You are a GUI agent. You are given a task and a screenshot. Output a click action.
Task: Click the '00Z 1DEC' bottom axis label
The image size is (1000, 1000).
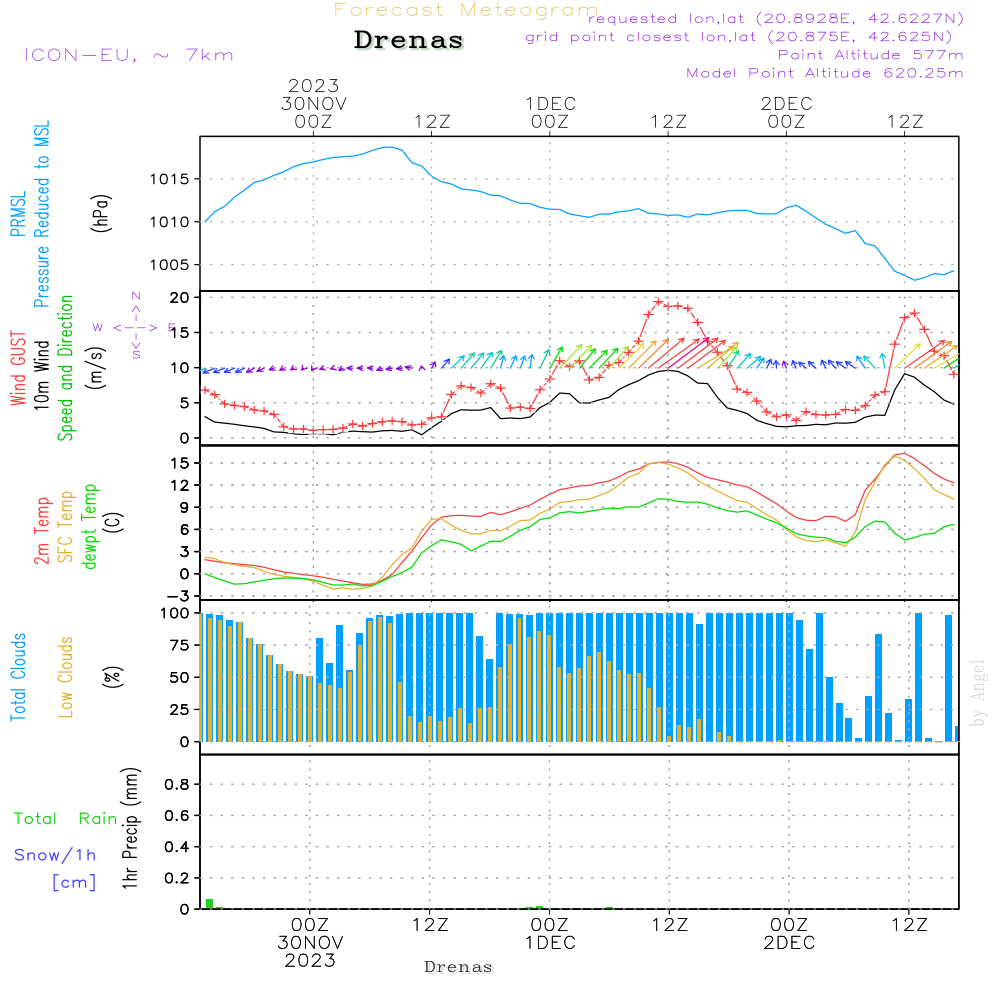pyautogui.click(x=550, y=934)
